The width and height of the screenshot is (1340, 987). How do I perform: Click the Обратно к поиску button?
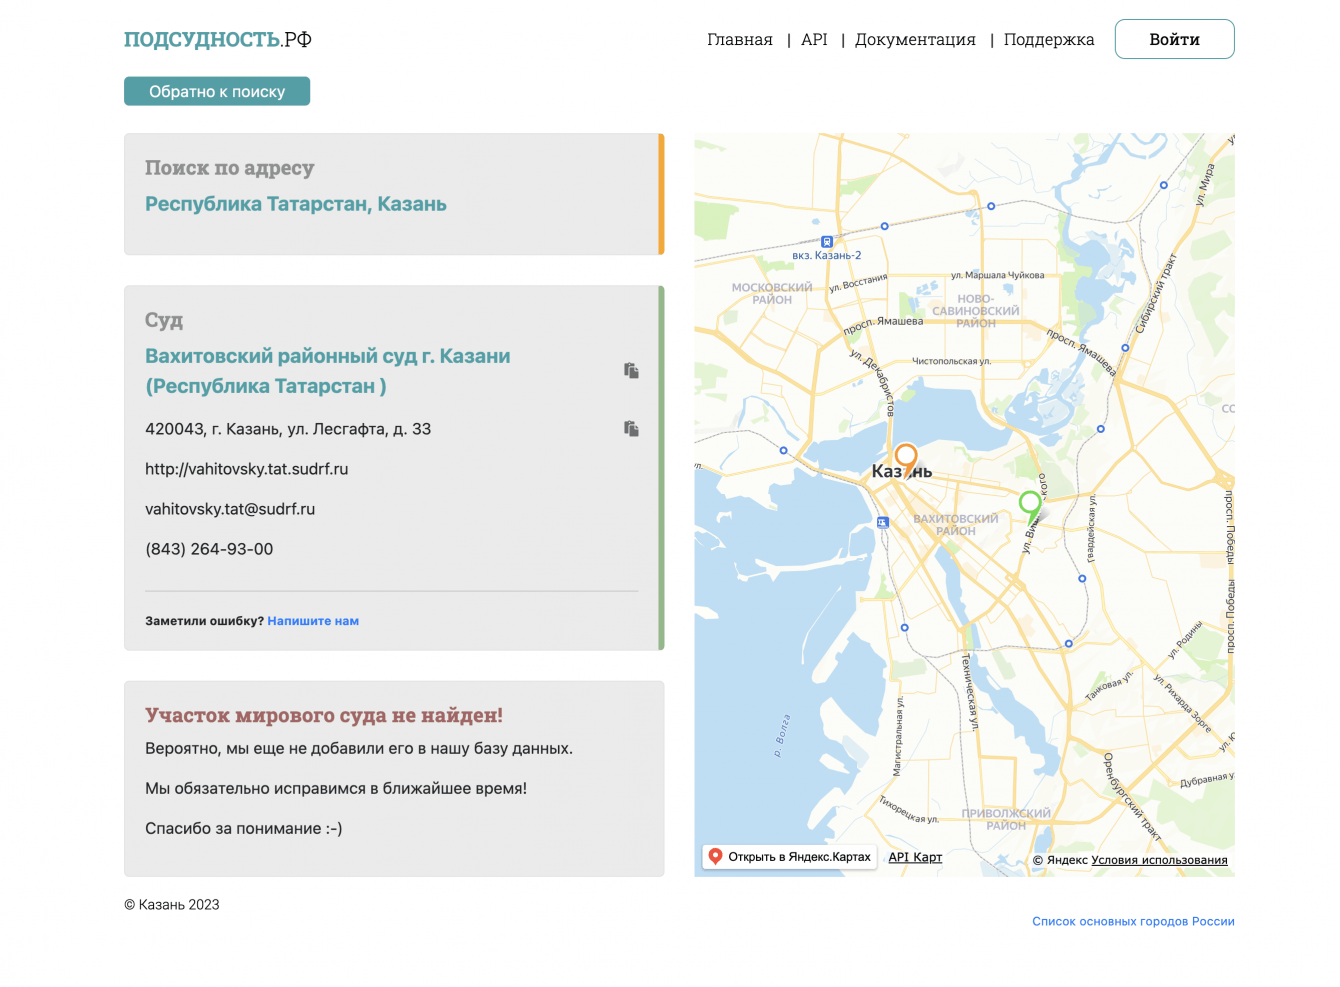click(x=217, y=92)
